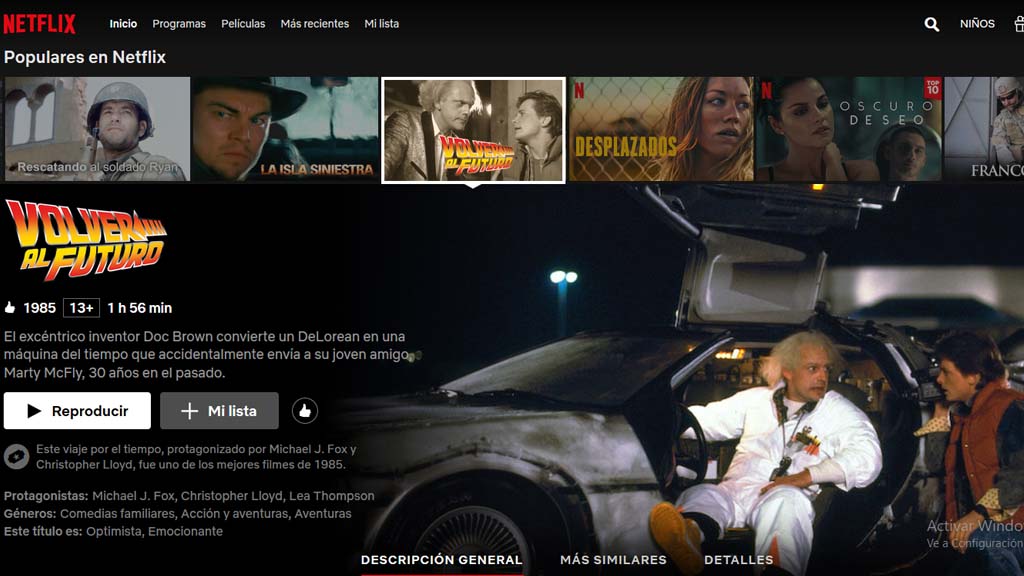The width and height of the screenshot is (1024, 576).
Task: Click the 1985 release year
Action: 40,308
